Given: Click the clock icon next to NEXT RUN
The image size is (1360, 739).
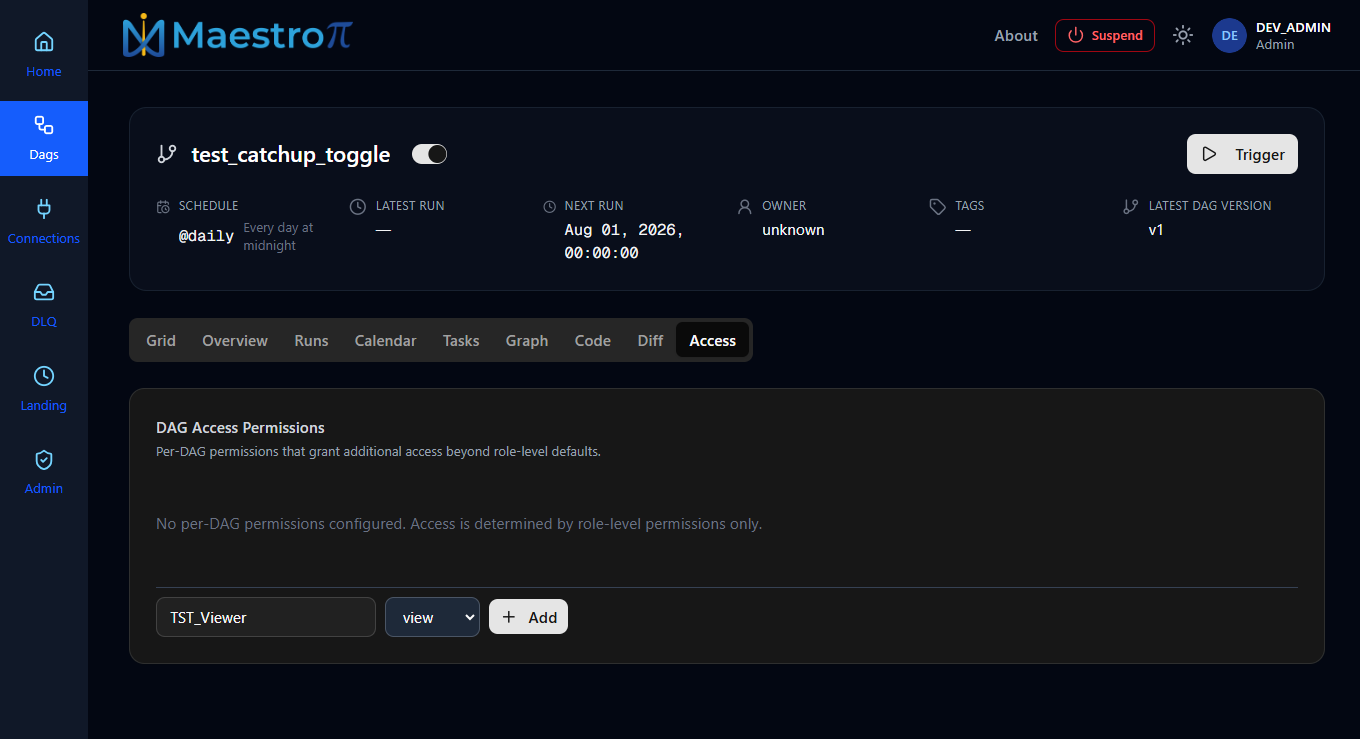Looking at the screenshot, I should (x=549, y=206).
